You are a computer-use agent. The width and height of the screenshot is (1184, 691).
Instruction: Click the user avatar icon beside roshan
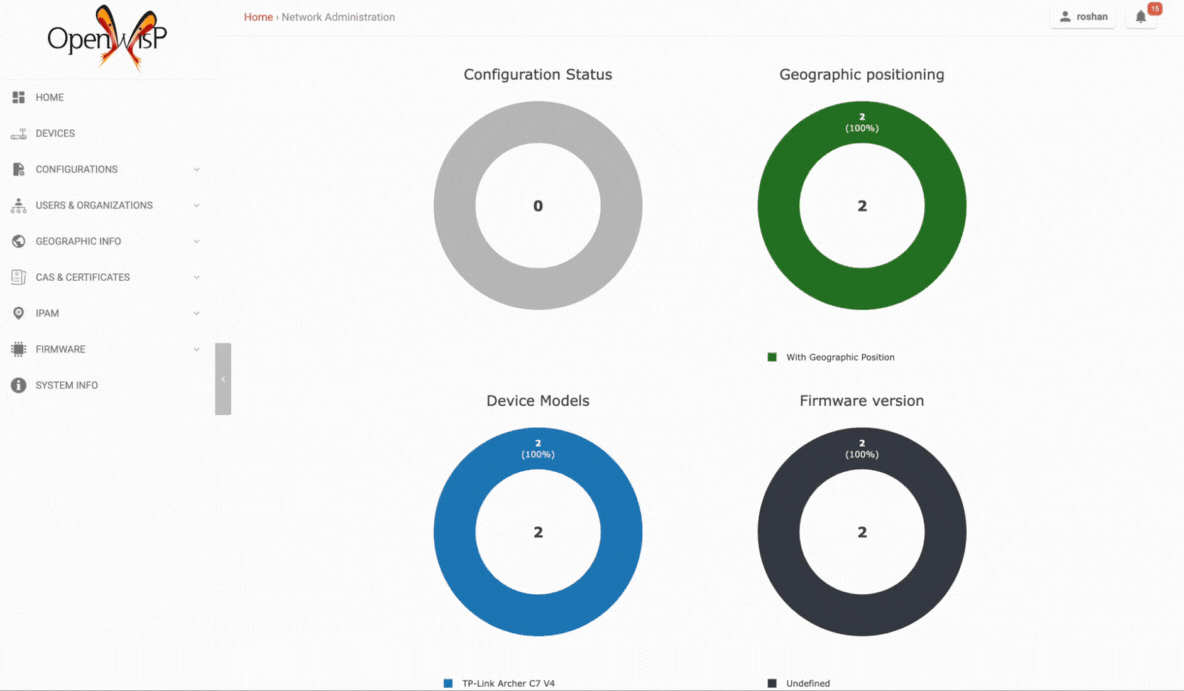click(1065, 17)
